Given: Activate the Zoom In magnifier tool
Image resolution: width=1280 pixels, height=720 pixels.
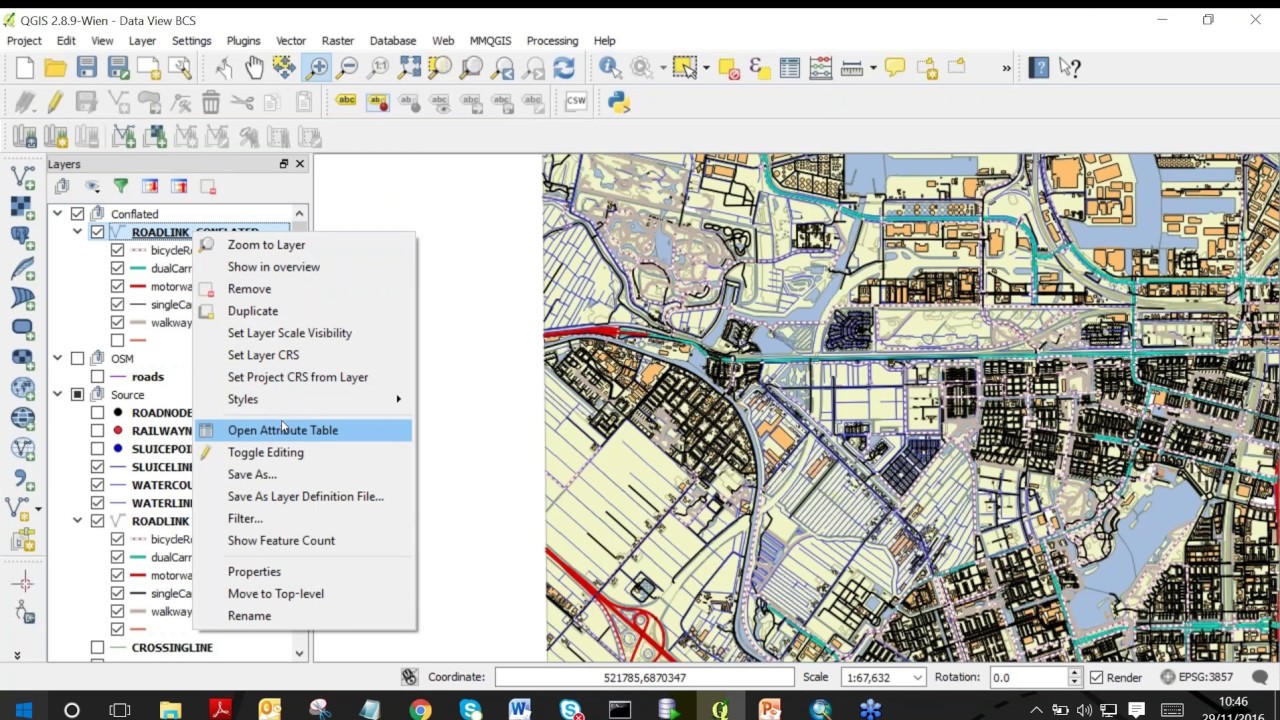Looking at the screenshot, I should pos(316,68).
